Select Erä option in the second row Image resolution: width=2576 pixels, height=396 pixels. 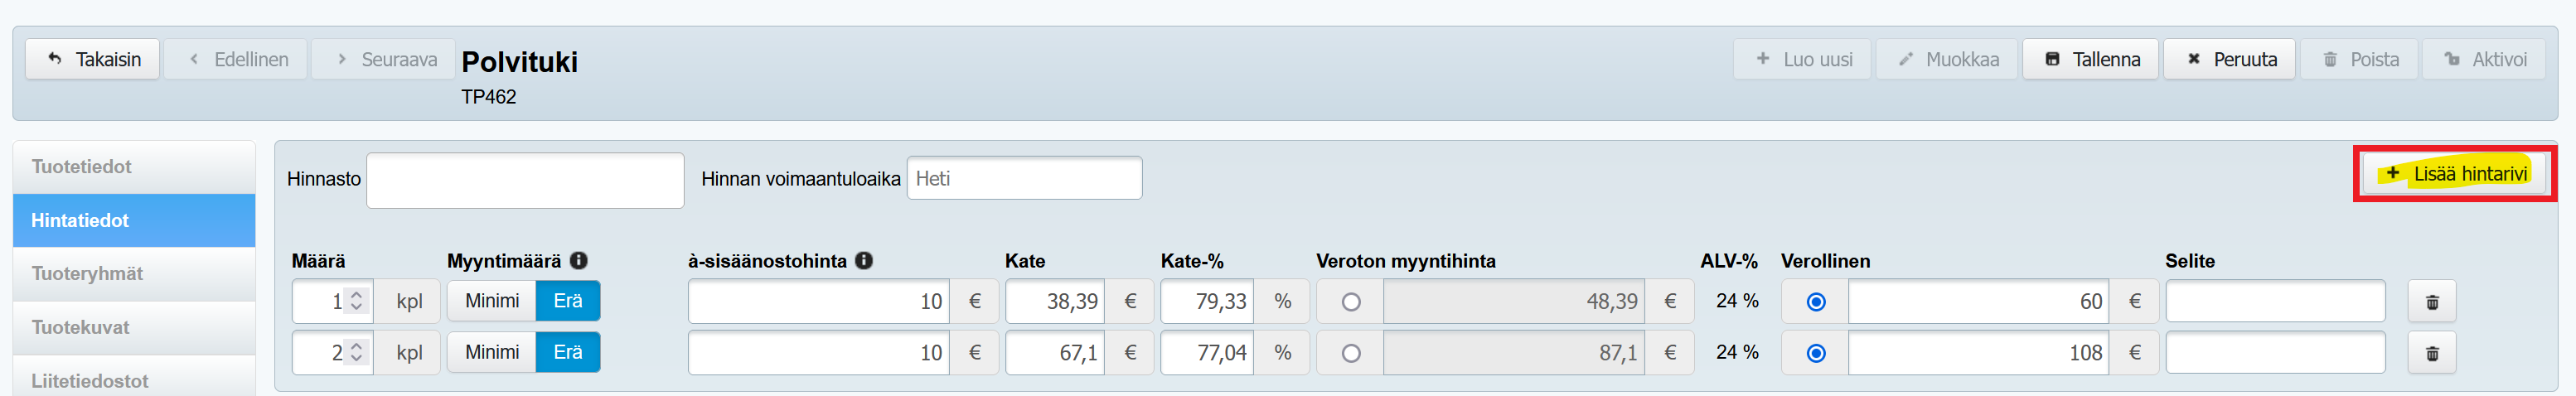coord(568,352)
